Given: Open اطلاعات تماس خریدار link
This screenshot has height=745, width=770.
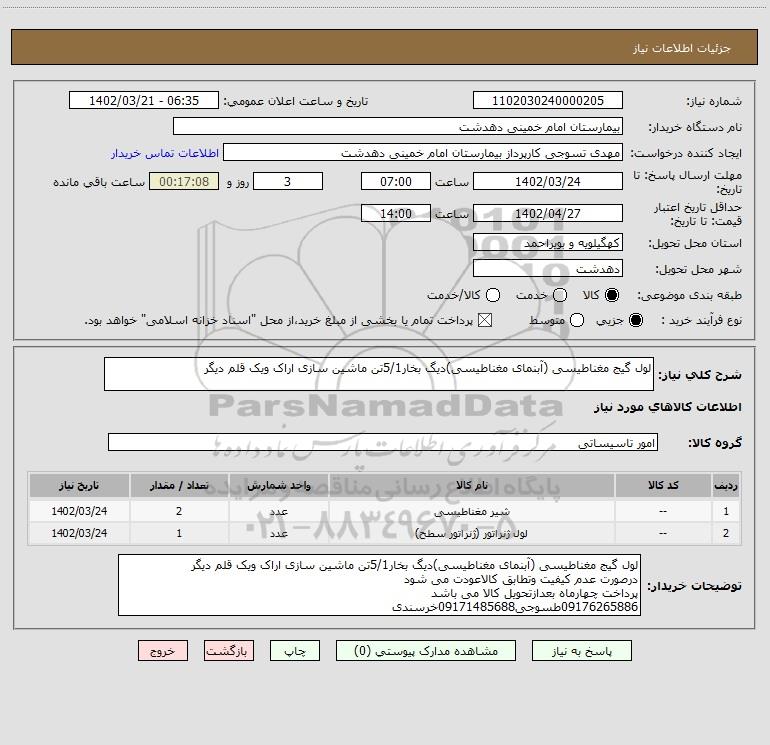Looking at the screenshot, I should point(165,153).
